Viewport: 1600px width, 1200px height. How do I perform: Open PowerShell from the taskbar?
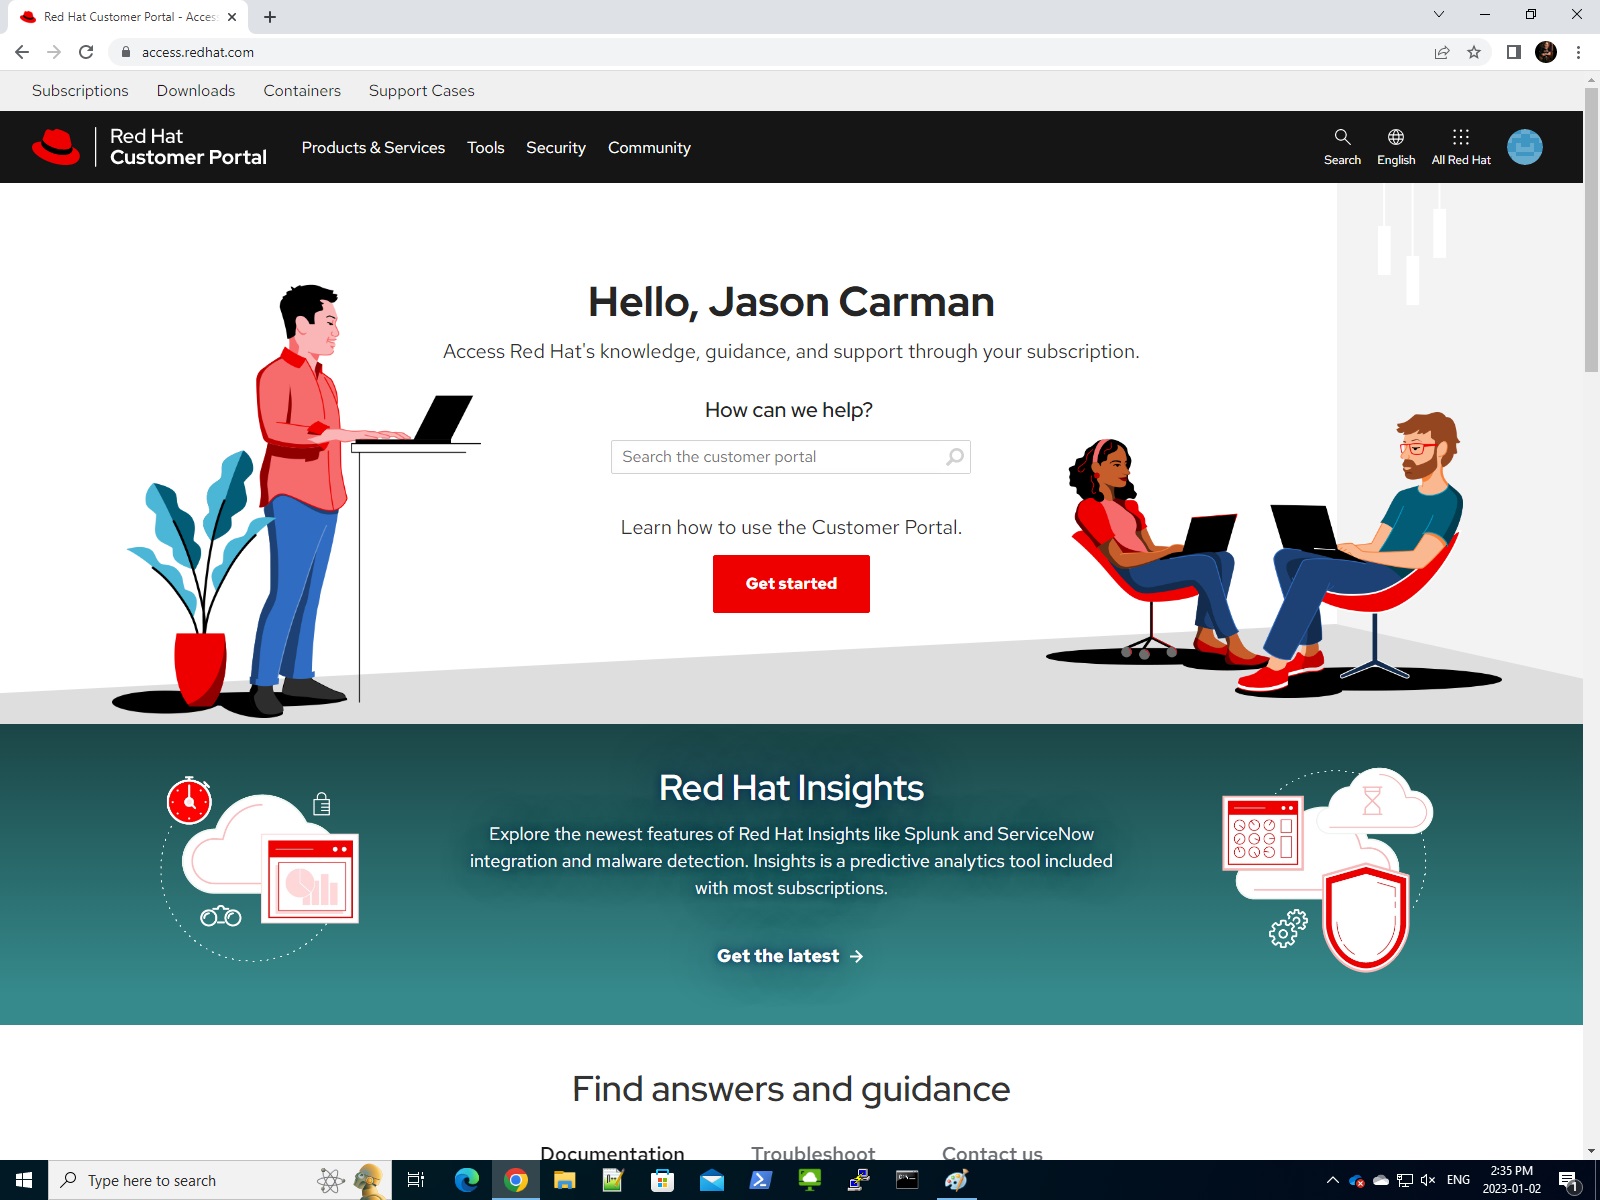click(x=760, y=1180)
